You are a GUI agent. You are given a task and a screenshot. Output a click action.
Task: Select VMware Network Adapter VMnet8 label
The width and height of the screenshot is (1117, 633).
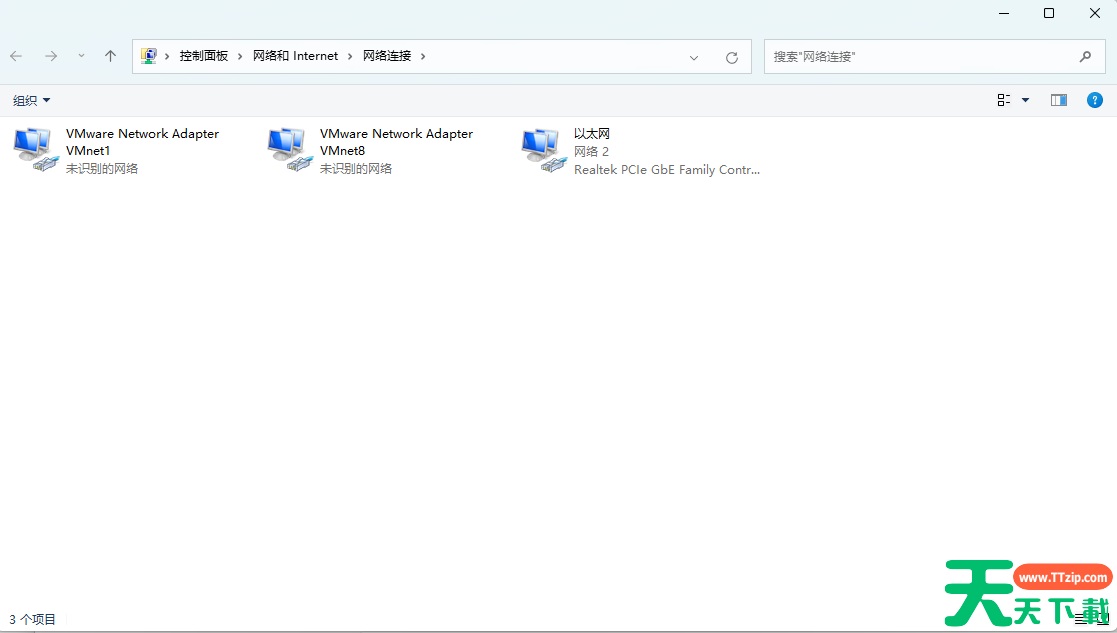coord(396,142)
